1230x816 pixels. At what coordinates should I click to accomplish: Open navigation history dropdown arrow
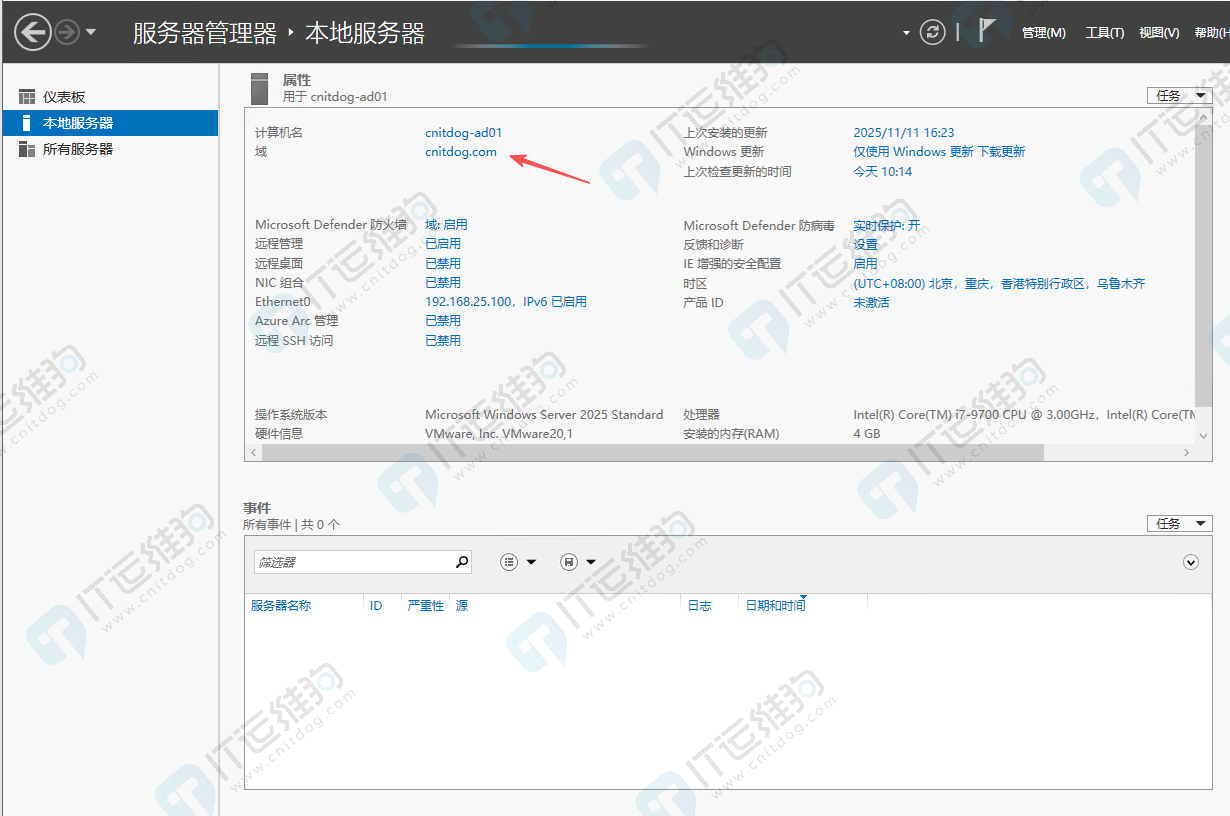pyautogui.click(x=91, y=32)
